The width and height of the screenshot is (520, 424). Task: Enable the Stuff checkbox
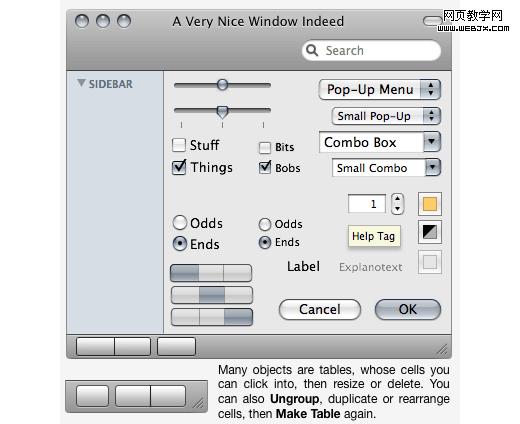(179, 145)
